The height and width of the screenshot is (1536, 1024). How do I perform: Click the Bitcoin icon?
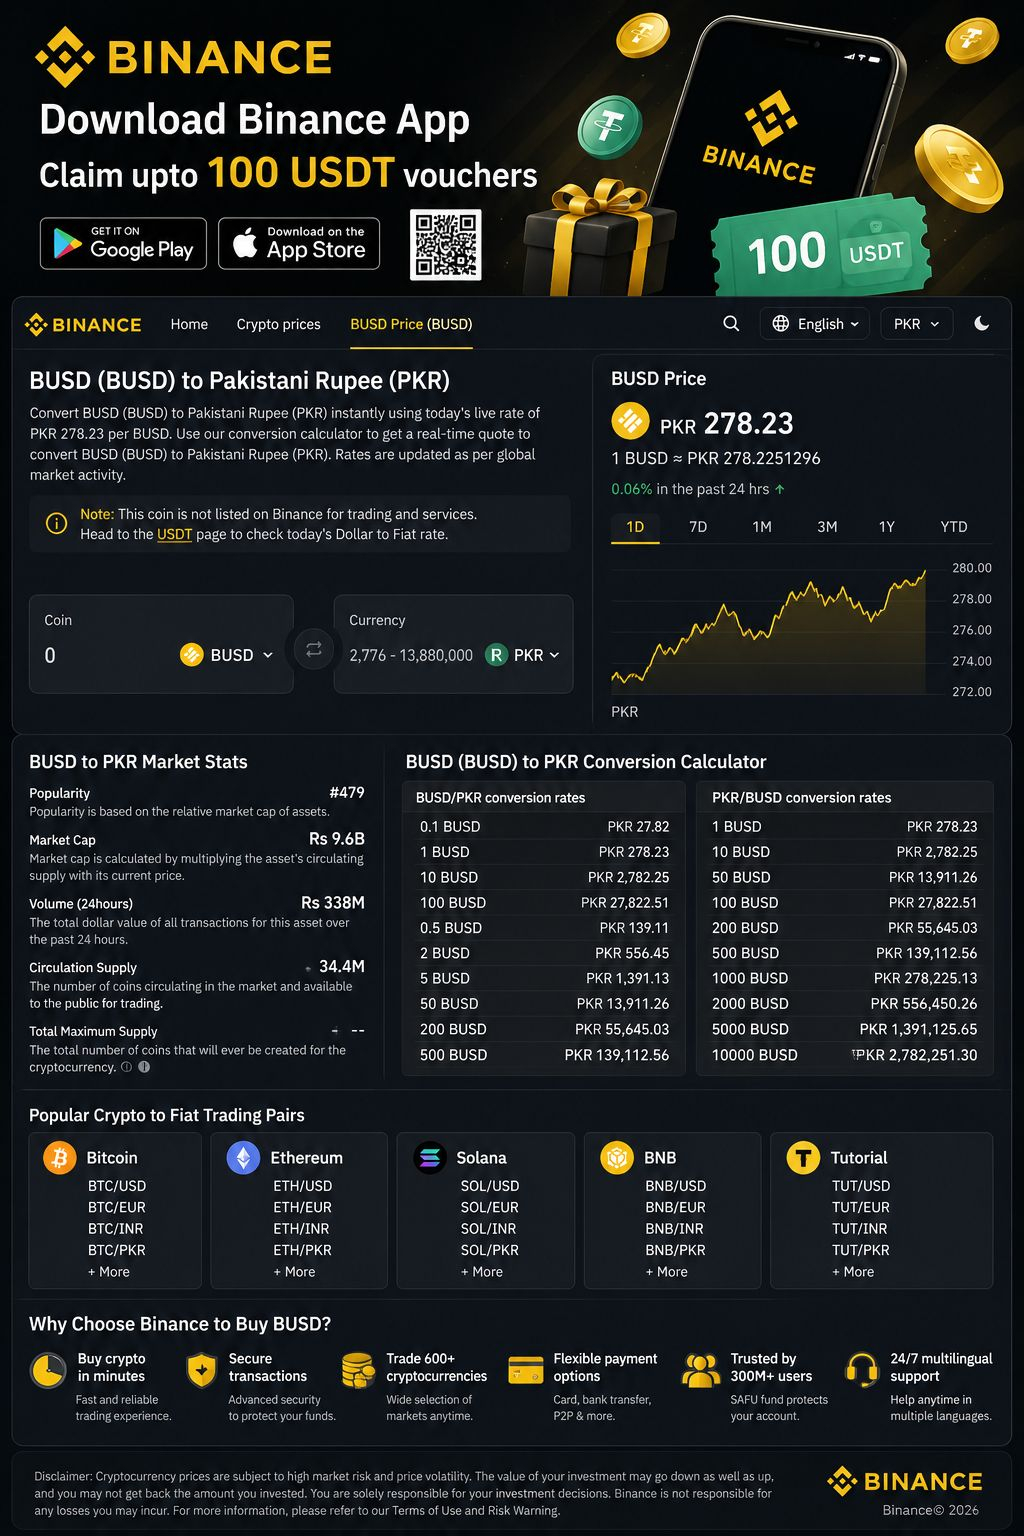pyautogui.click(x=60, y=1157)
